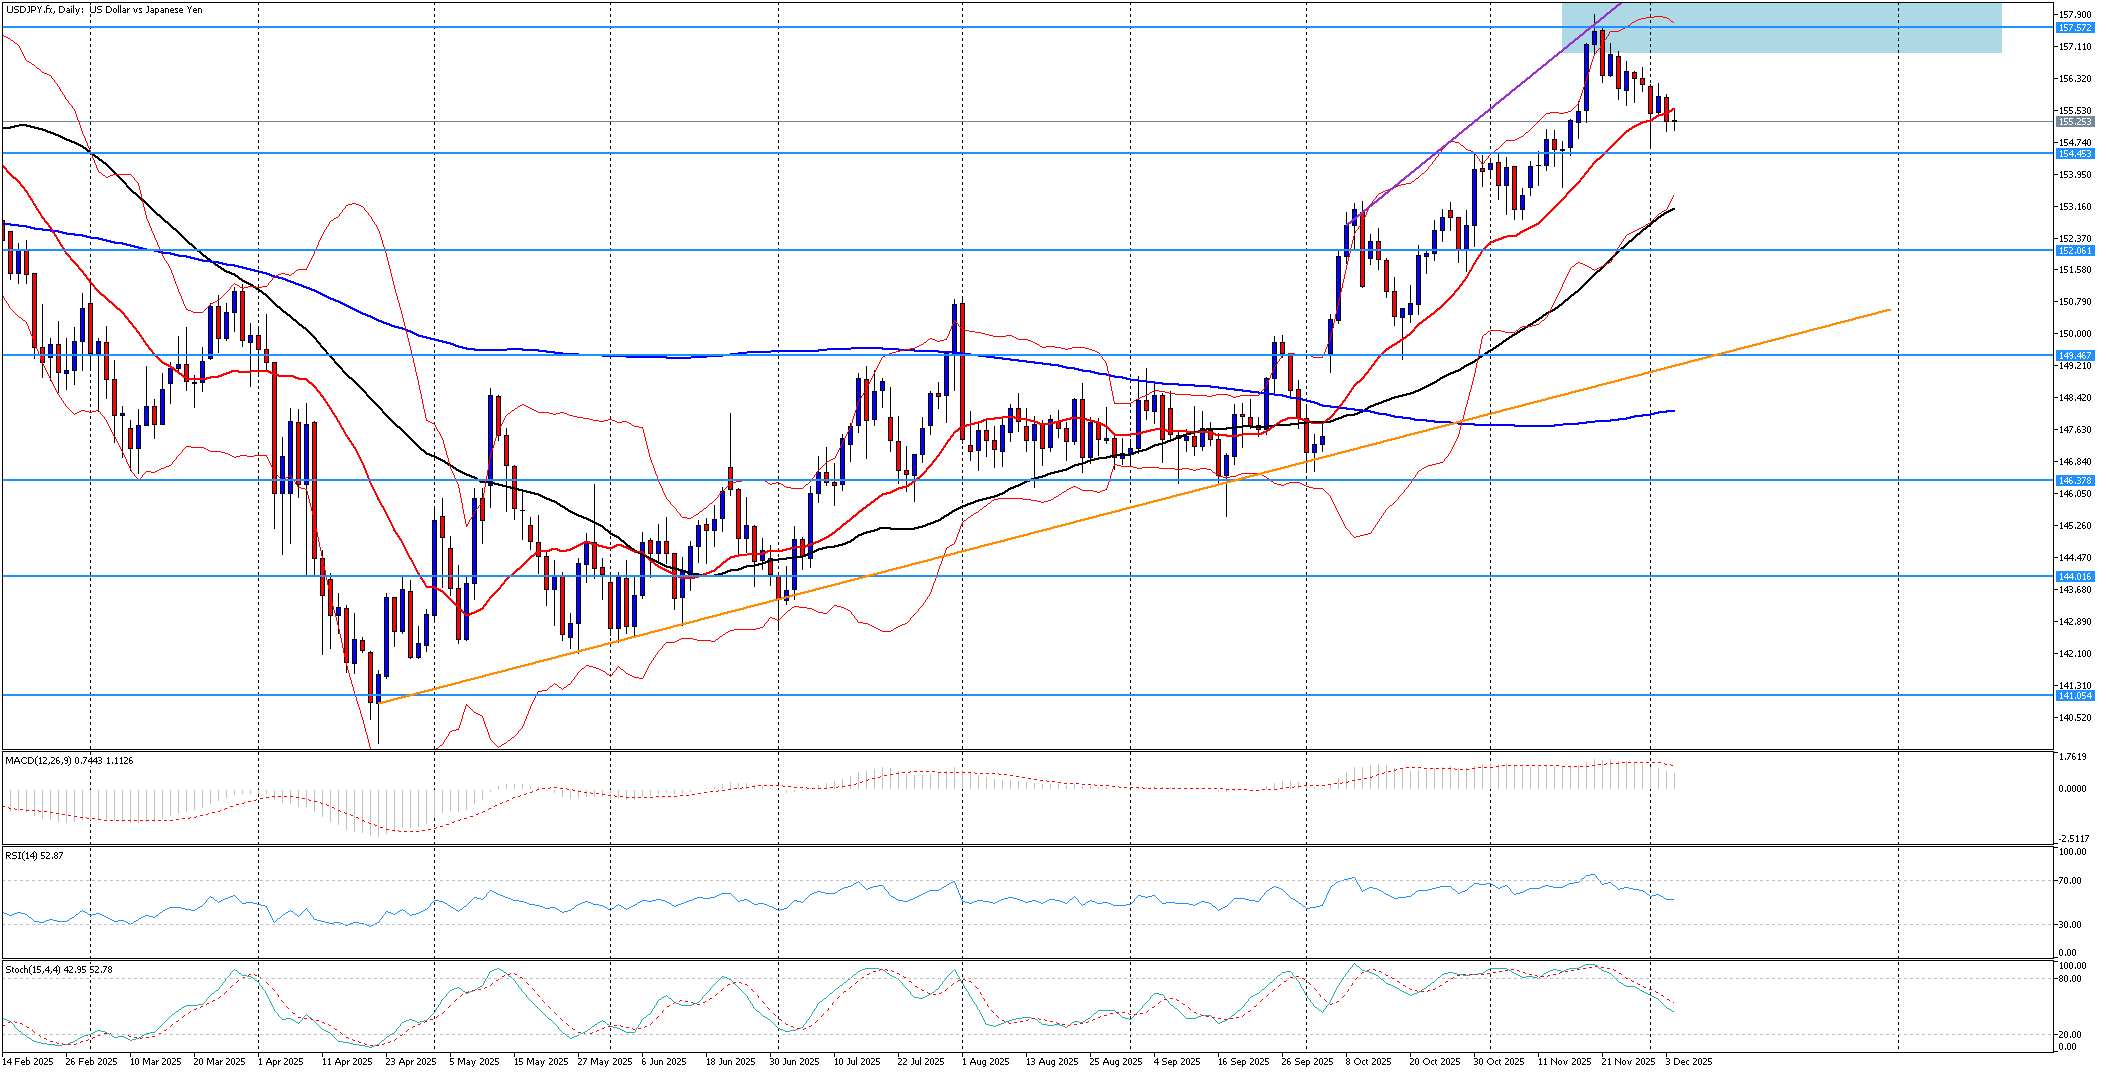The width and height of the screenshot is (2106, 1073).
Task: Select the 154.453 horizontal level label
Action: [x=2074, y=154]
